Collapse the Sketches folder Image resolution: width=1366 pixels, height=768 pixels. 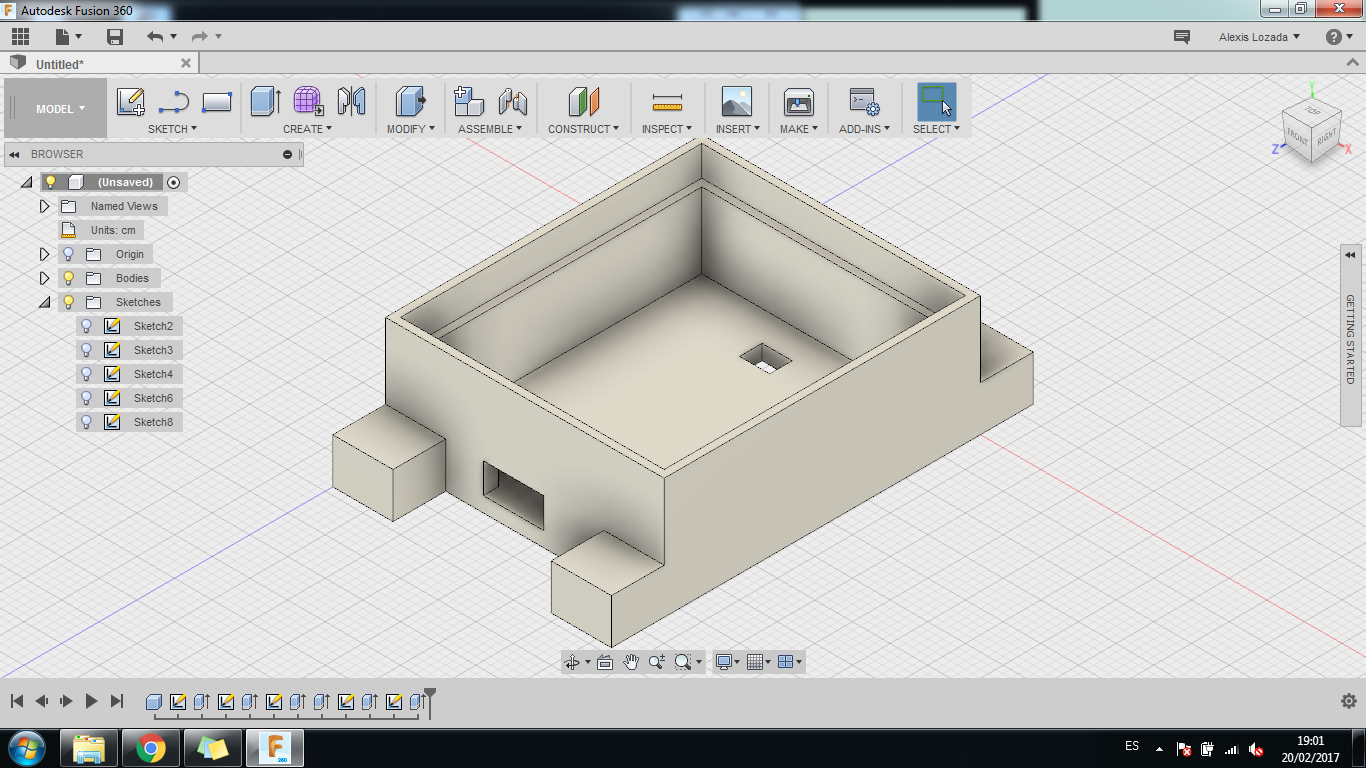44,302
